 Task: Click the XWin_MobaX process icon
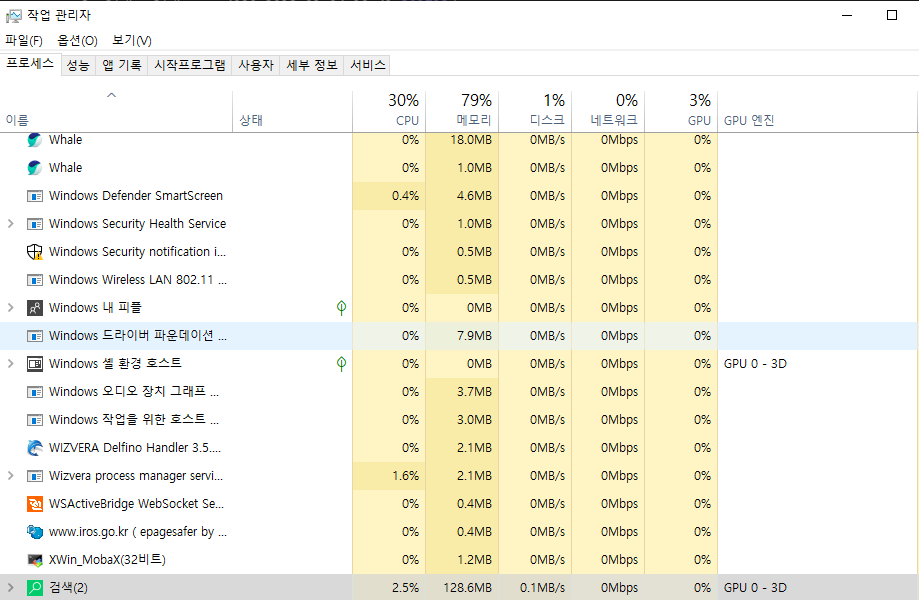click(x=35, y=559)
